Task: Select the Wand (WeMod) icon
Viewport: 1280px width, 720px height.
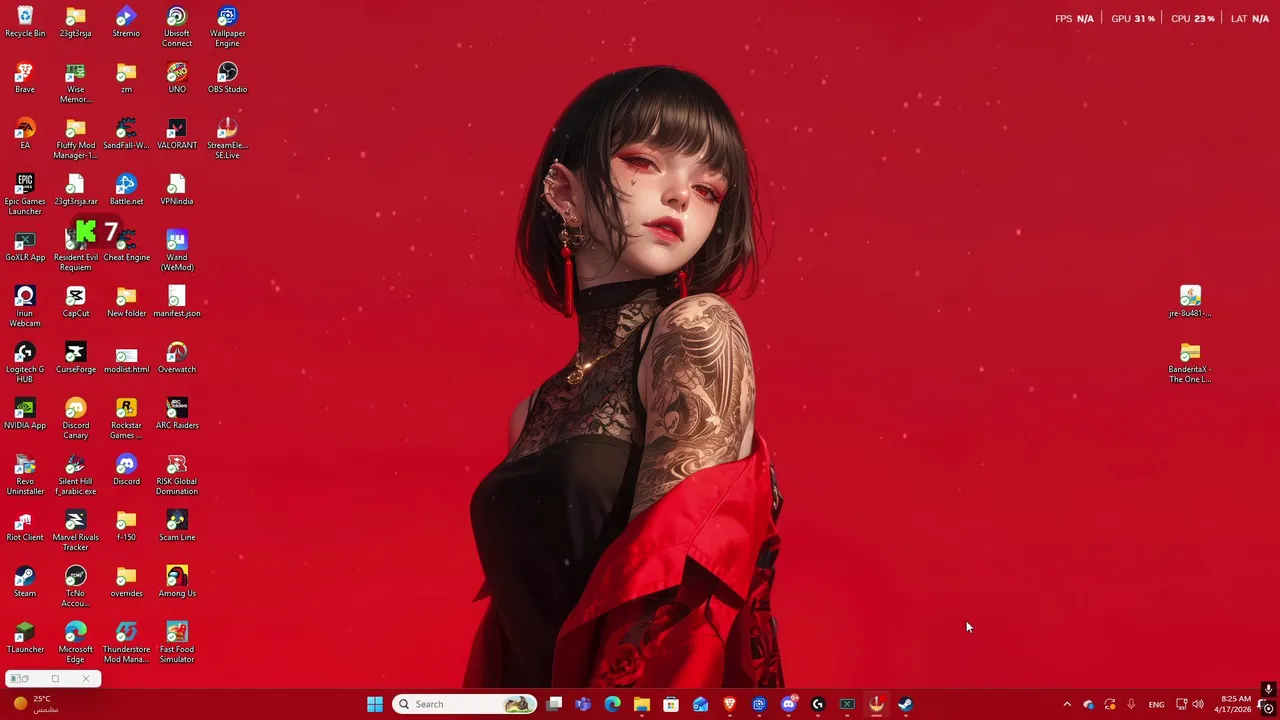Action: (x=177, y=251)
